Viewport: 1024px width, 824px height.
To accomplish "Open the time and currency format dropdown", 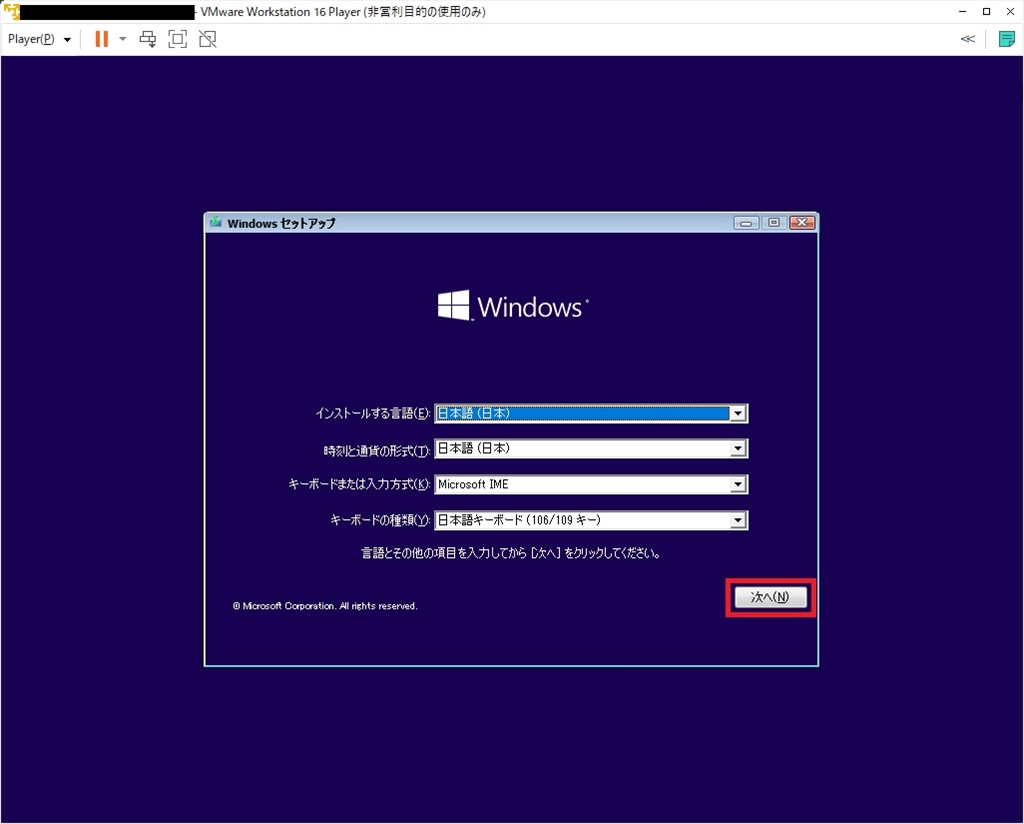I will (591, 449).
